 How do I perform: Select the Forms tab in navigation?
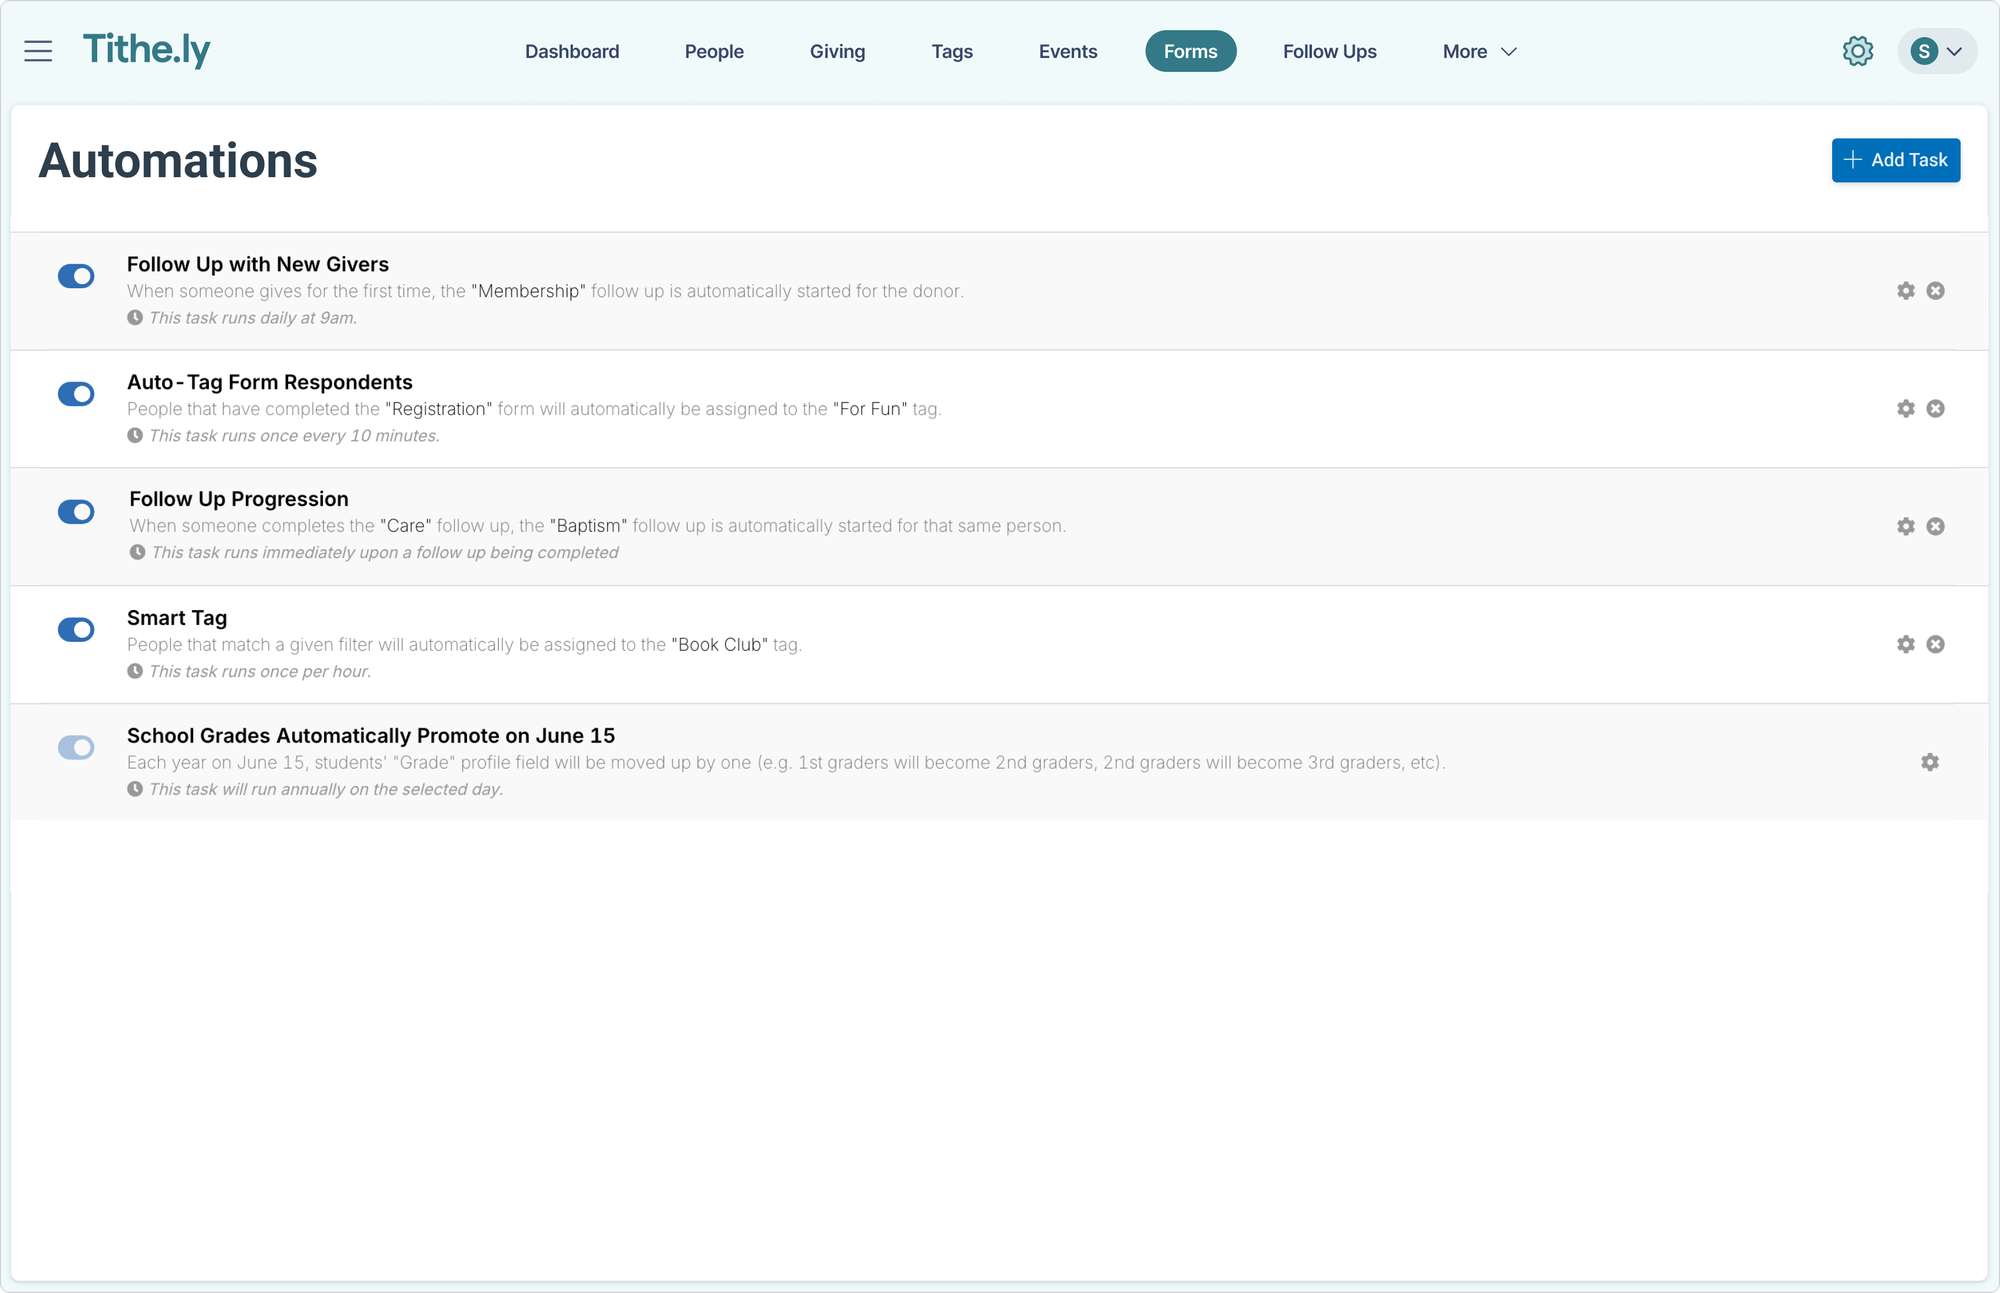pos(1190,51)
